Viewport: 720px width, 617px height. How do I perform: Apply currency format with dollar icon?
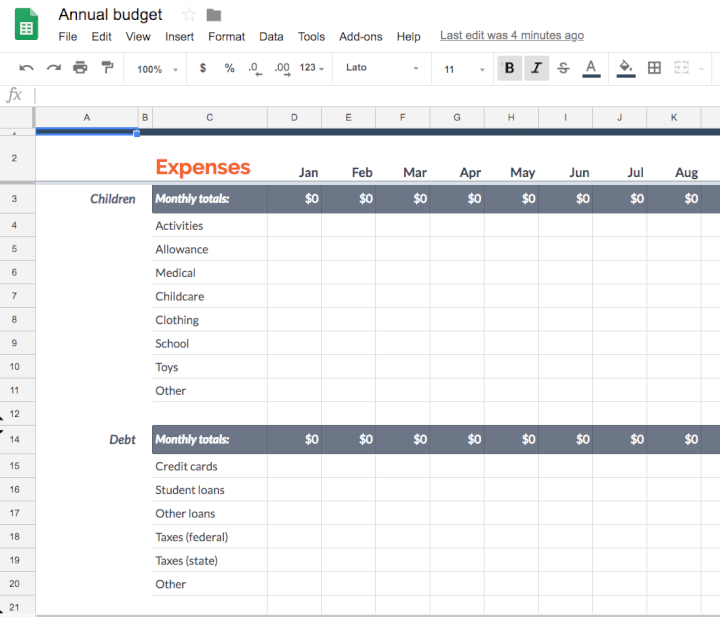point(203,68)
